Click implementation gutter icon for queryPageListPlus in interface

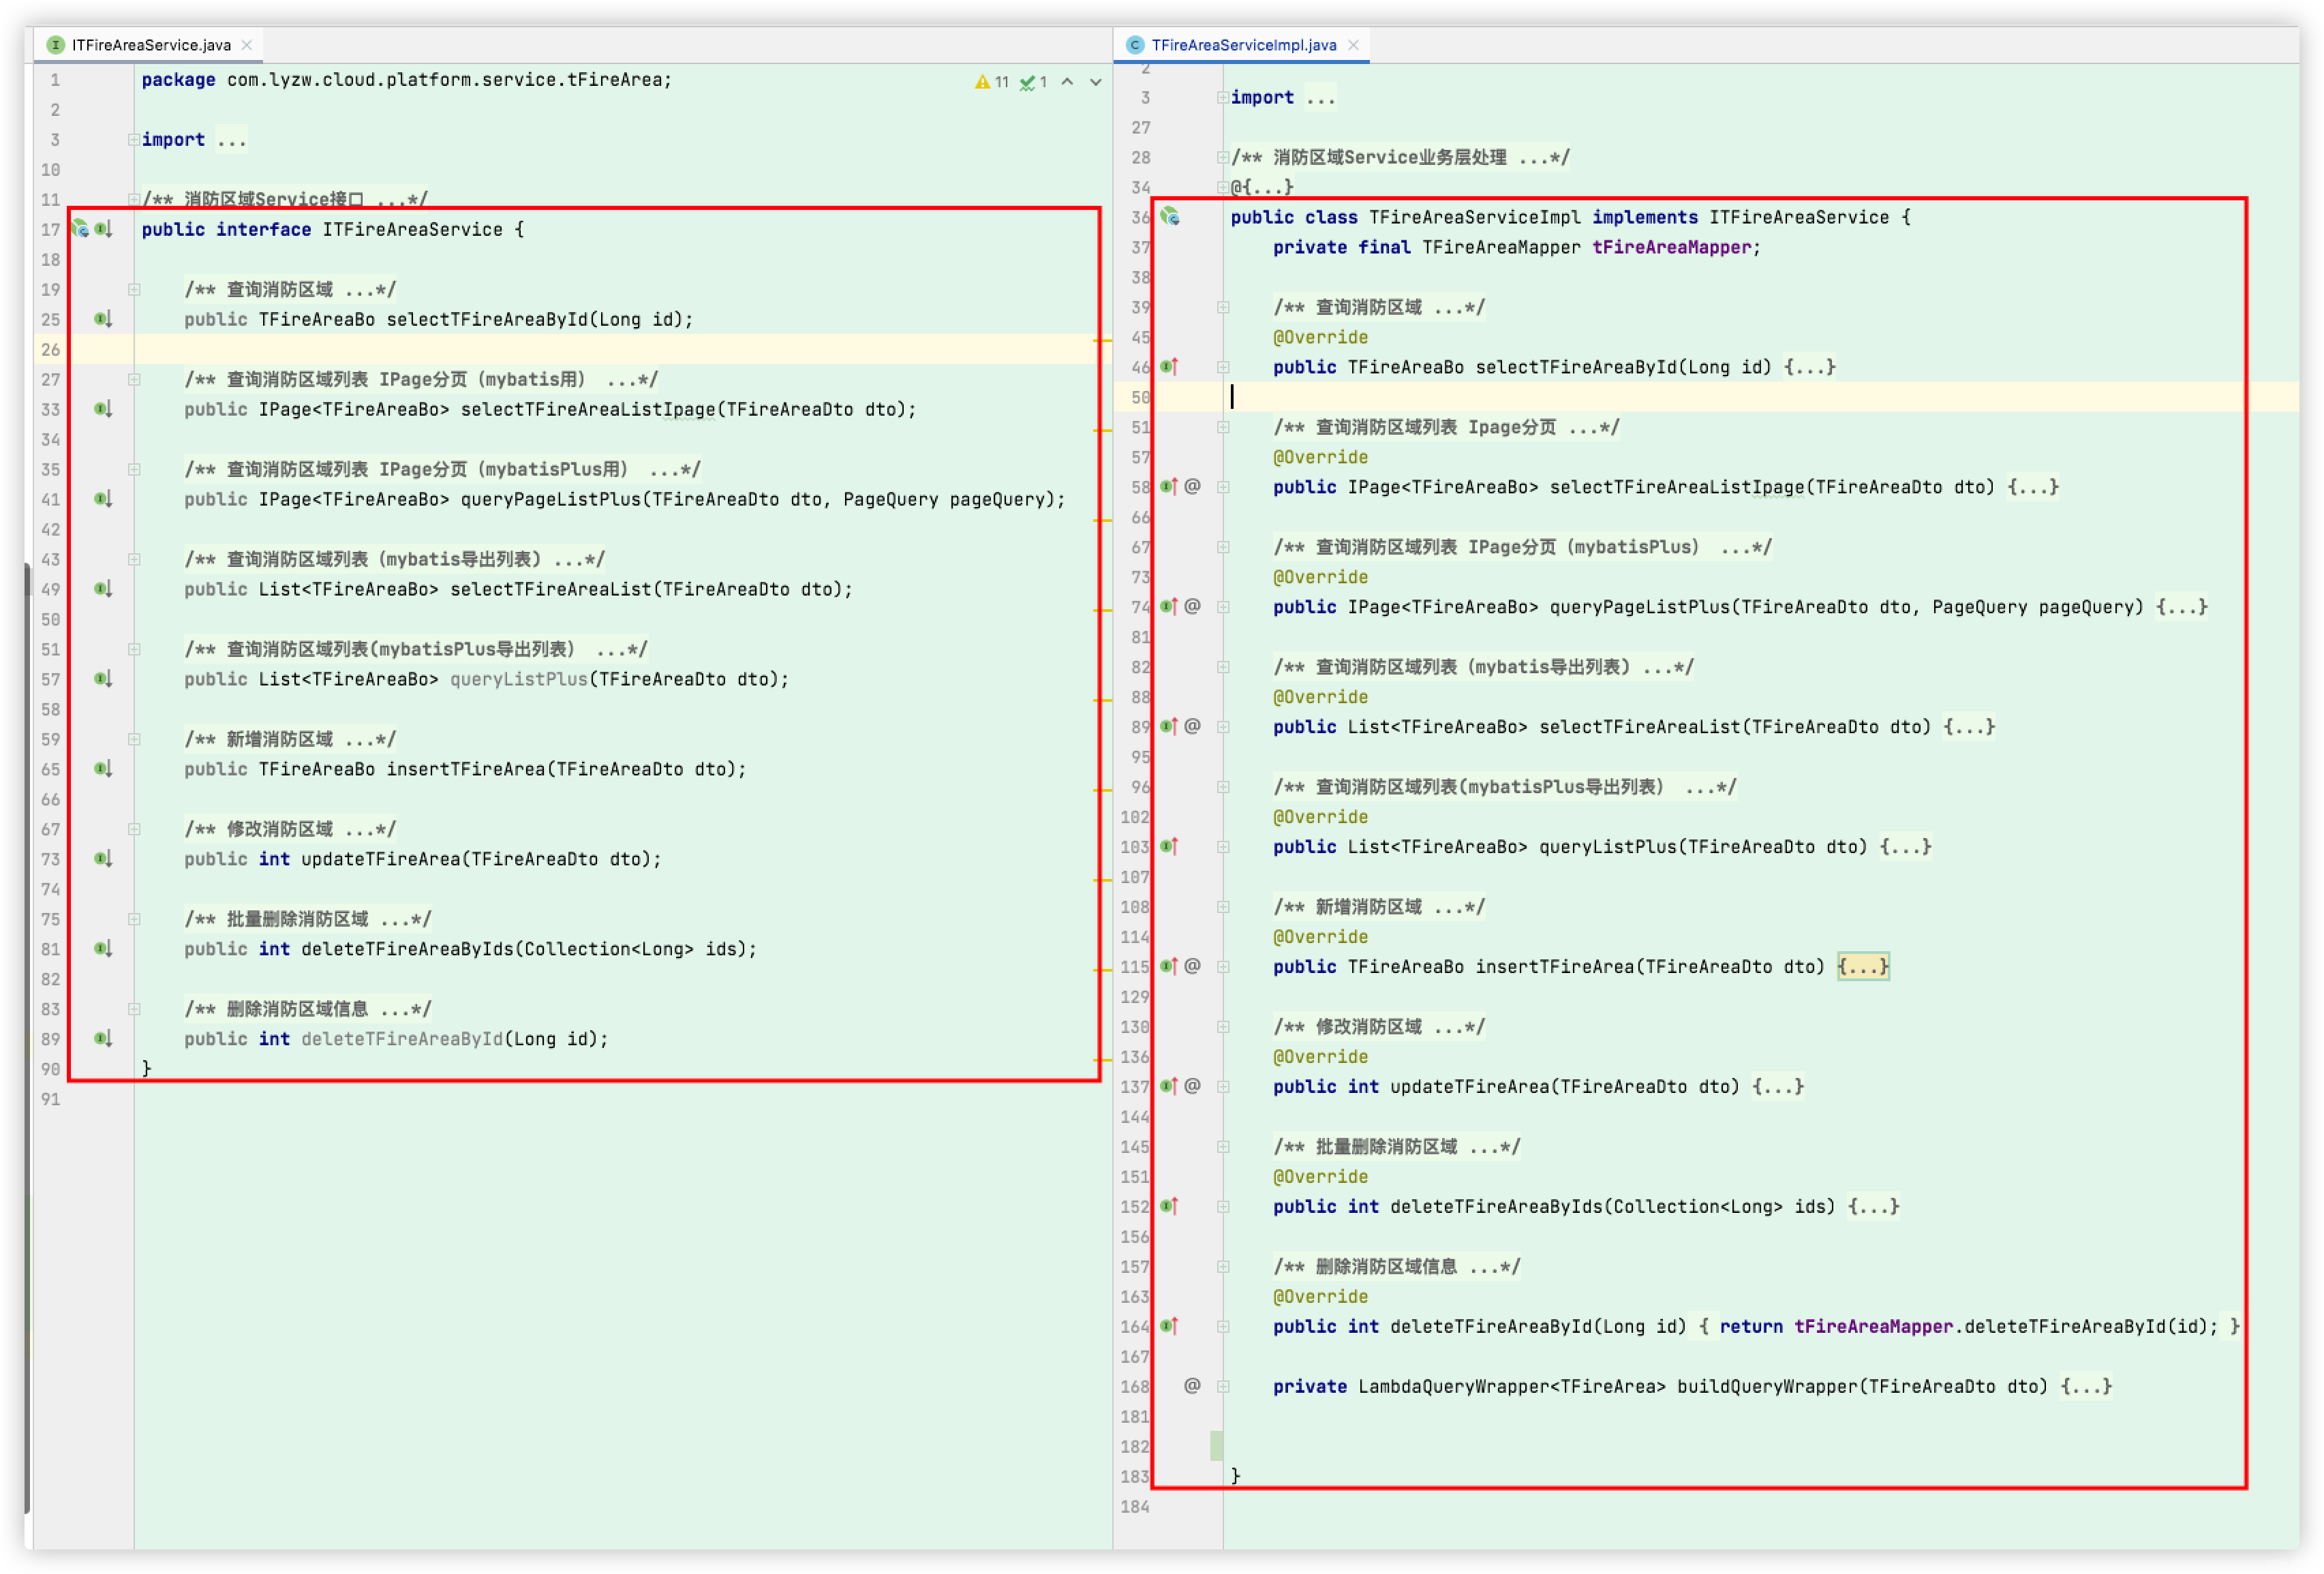(103, 499)
